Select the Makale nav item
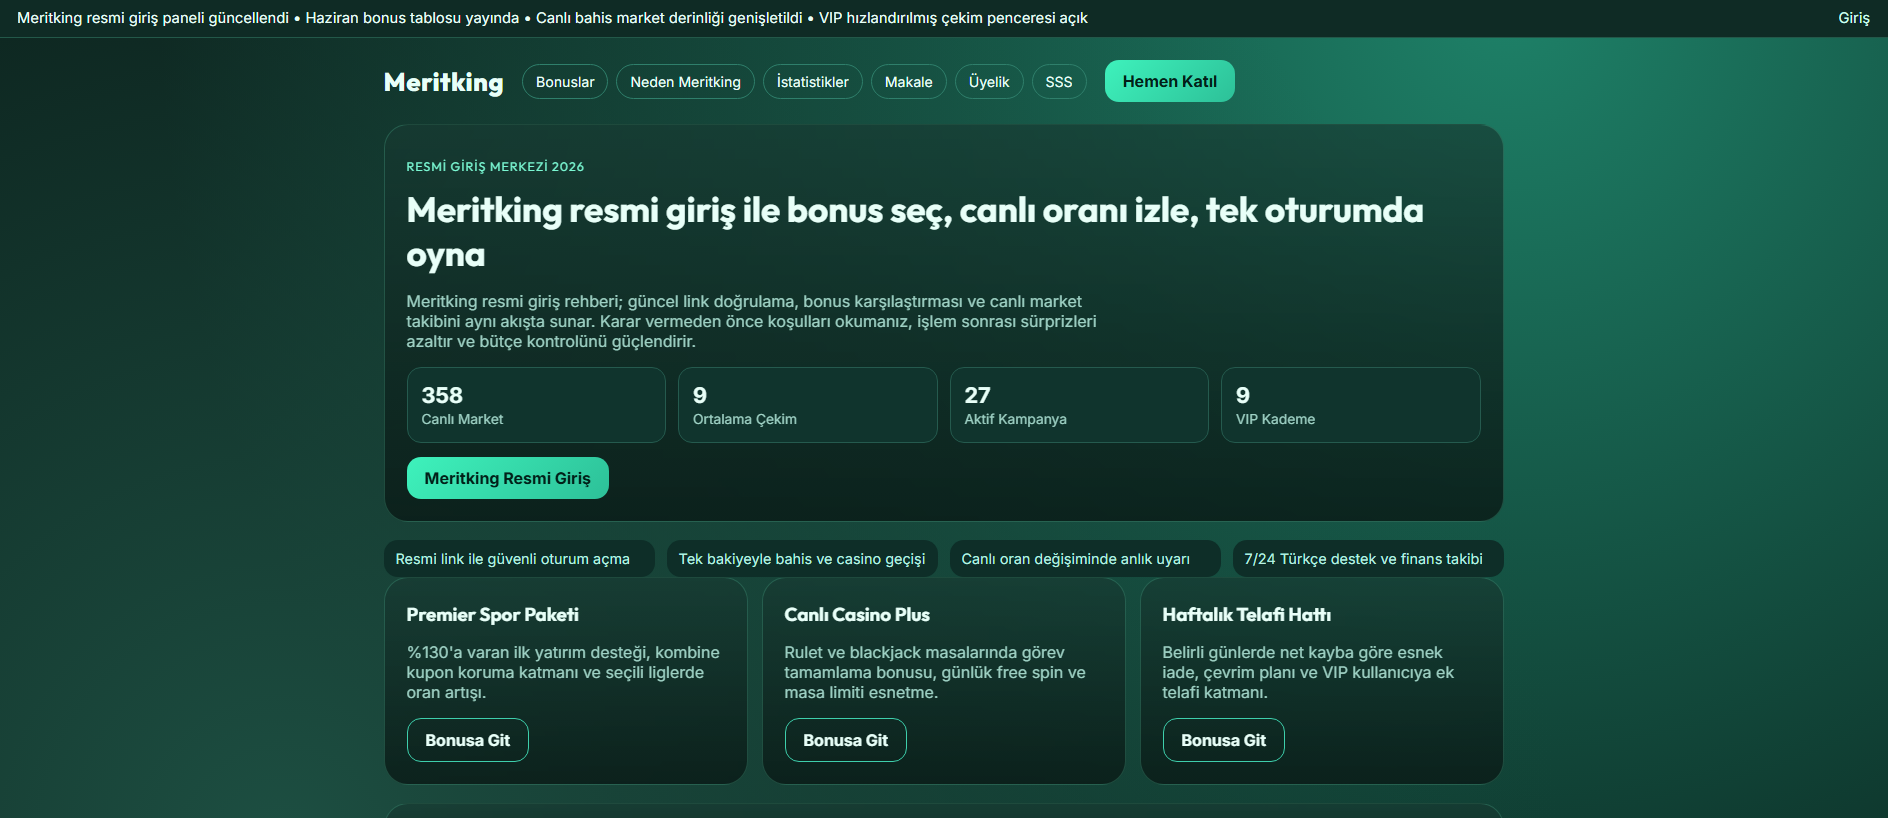Viewport: 1888px width, 818px height. click(x=908, y=82)
